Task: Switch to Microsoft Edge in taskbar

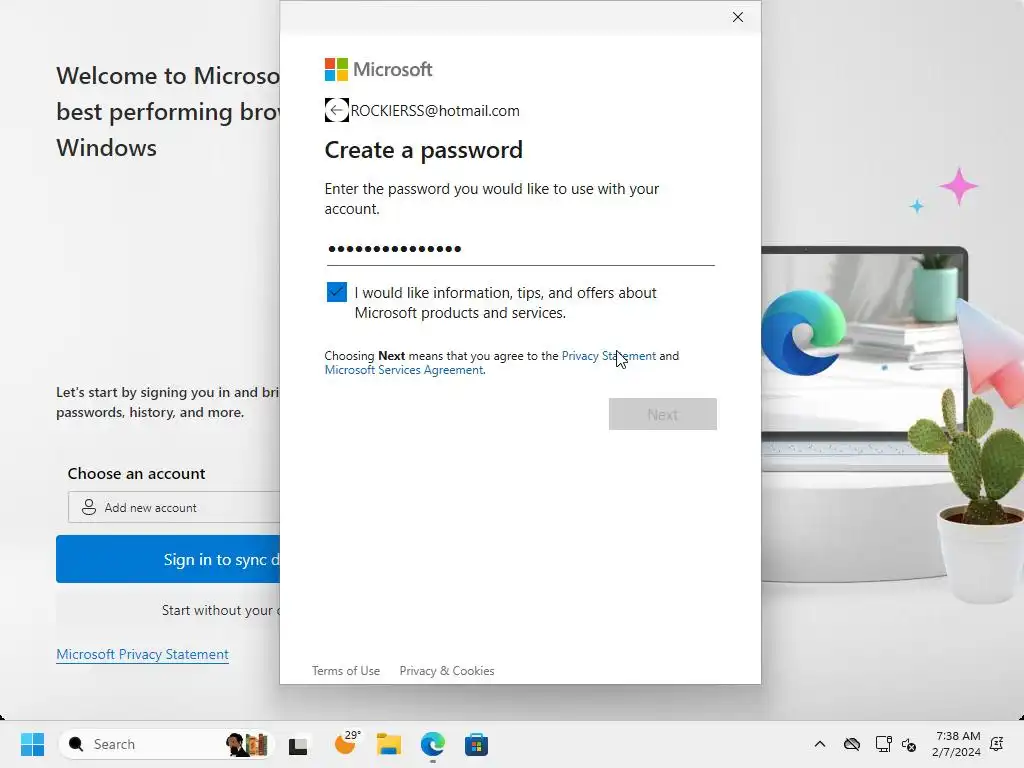Action: tap(432, 744)
